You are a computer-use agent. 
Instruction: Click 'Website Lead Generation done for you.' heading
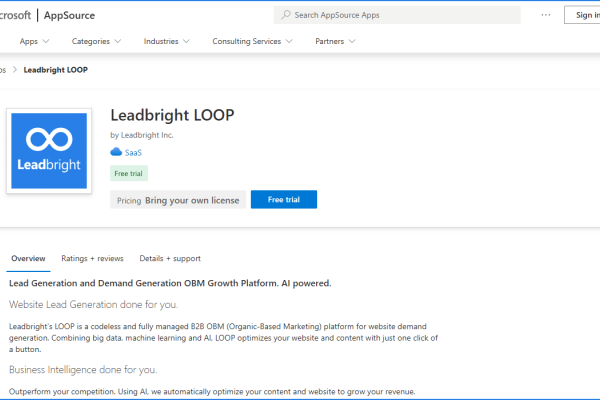(93, 305)
